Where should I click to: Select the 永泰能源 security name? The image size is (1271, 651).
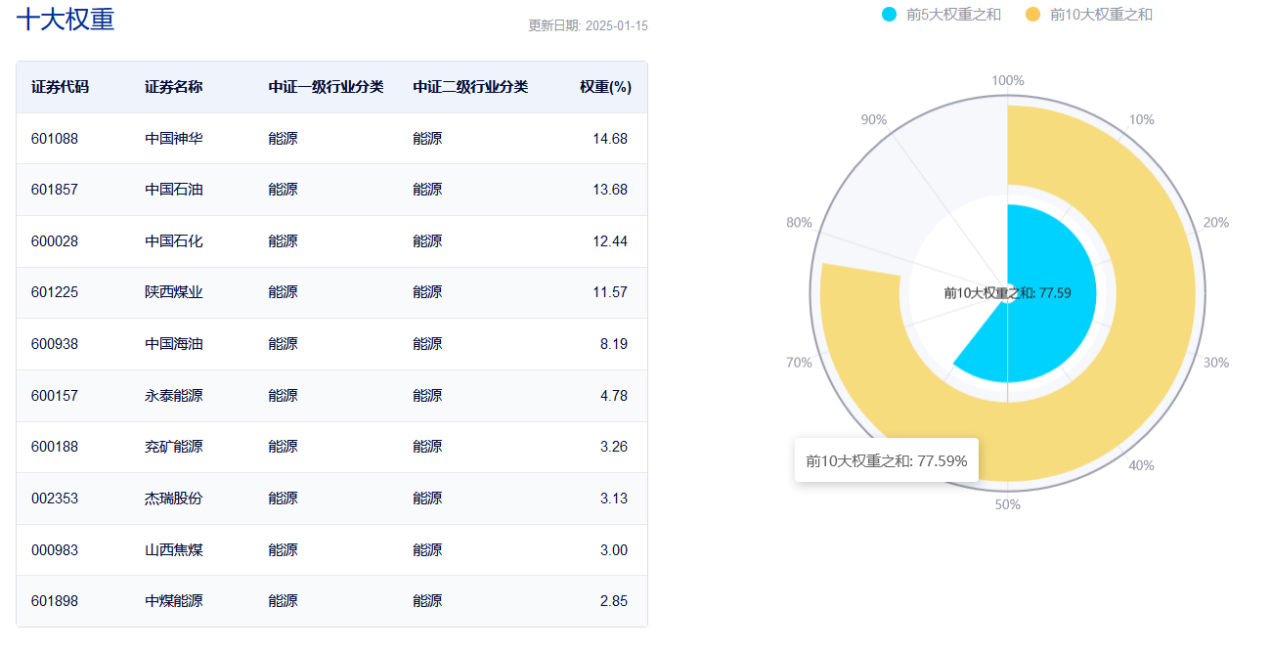pos(174,396)
